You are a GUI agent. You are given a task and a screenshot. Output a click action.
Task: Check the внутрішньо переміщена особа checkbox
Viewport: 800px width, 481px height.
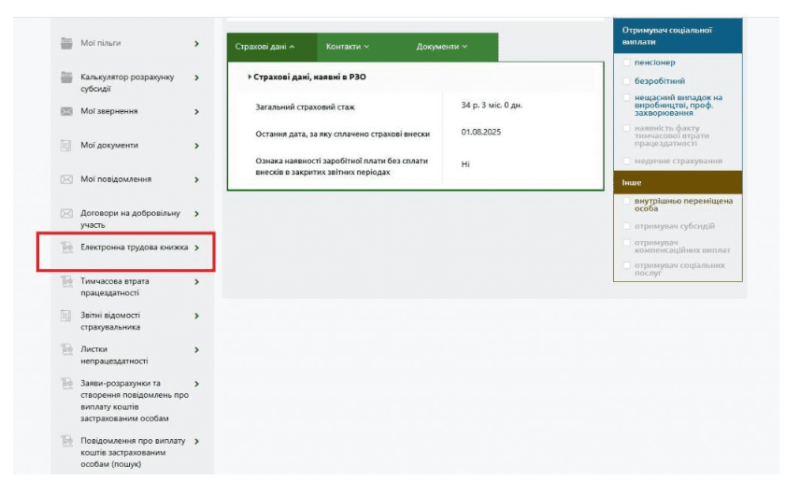click(x=627, y=201)
